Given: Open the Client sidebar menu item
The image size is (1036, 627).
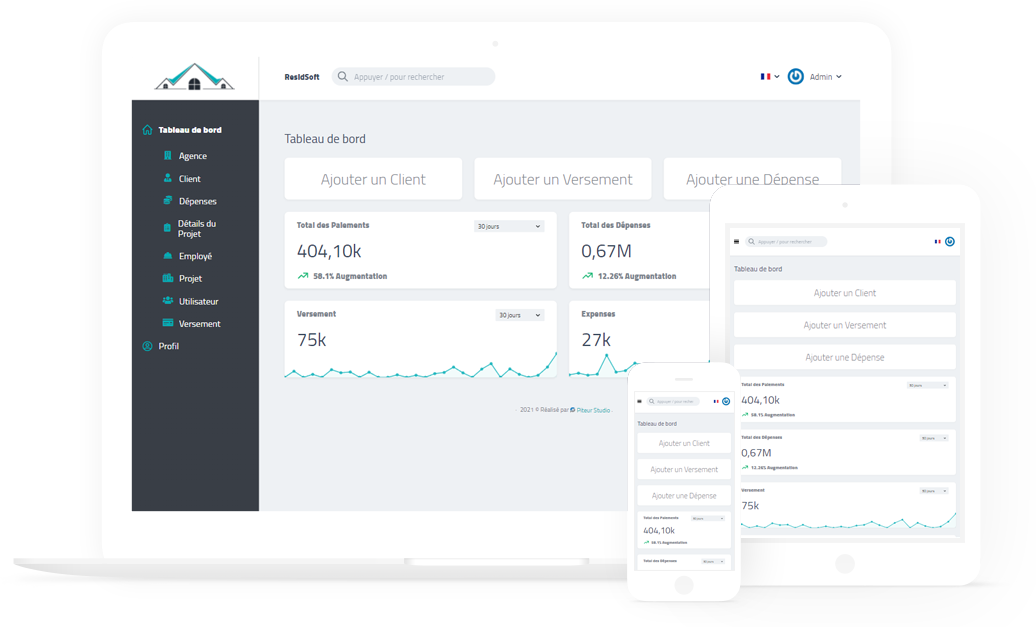Looking at the screenshot, I should coord(190,178).
